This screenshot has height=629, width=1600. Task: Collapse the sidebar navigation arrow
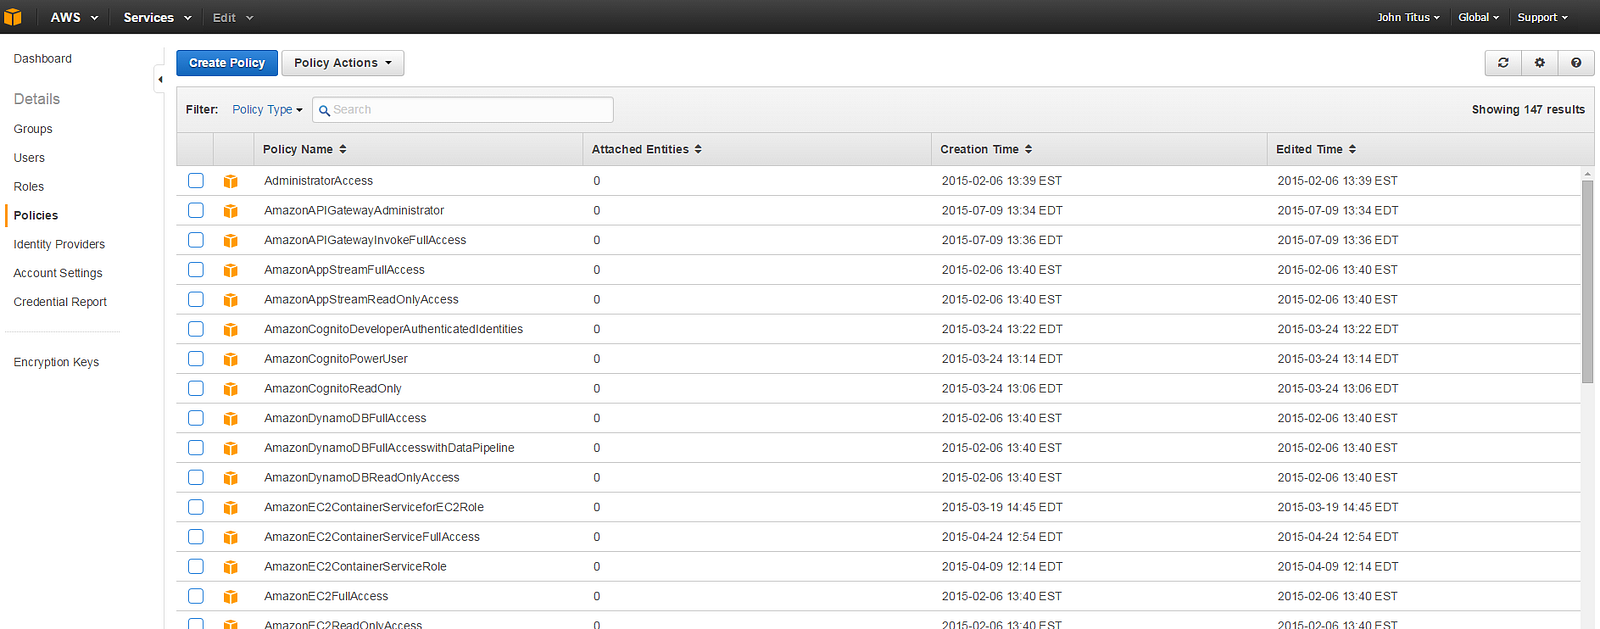160,79
